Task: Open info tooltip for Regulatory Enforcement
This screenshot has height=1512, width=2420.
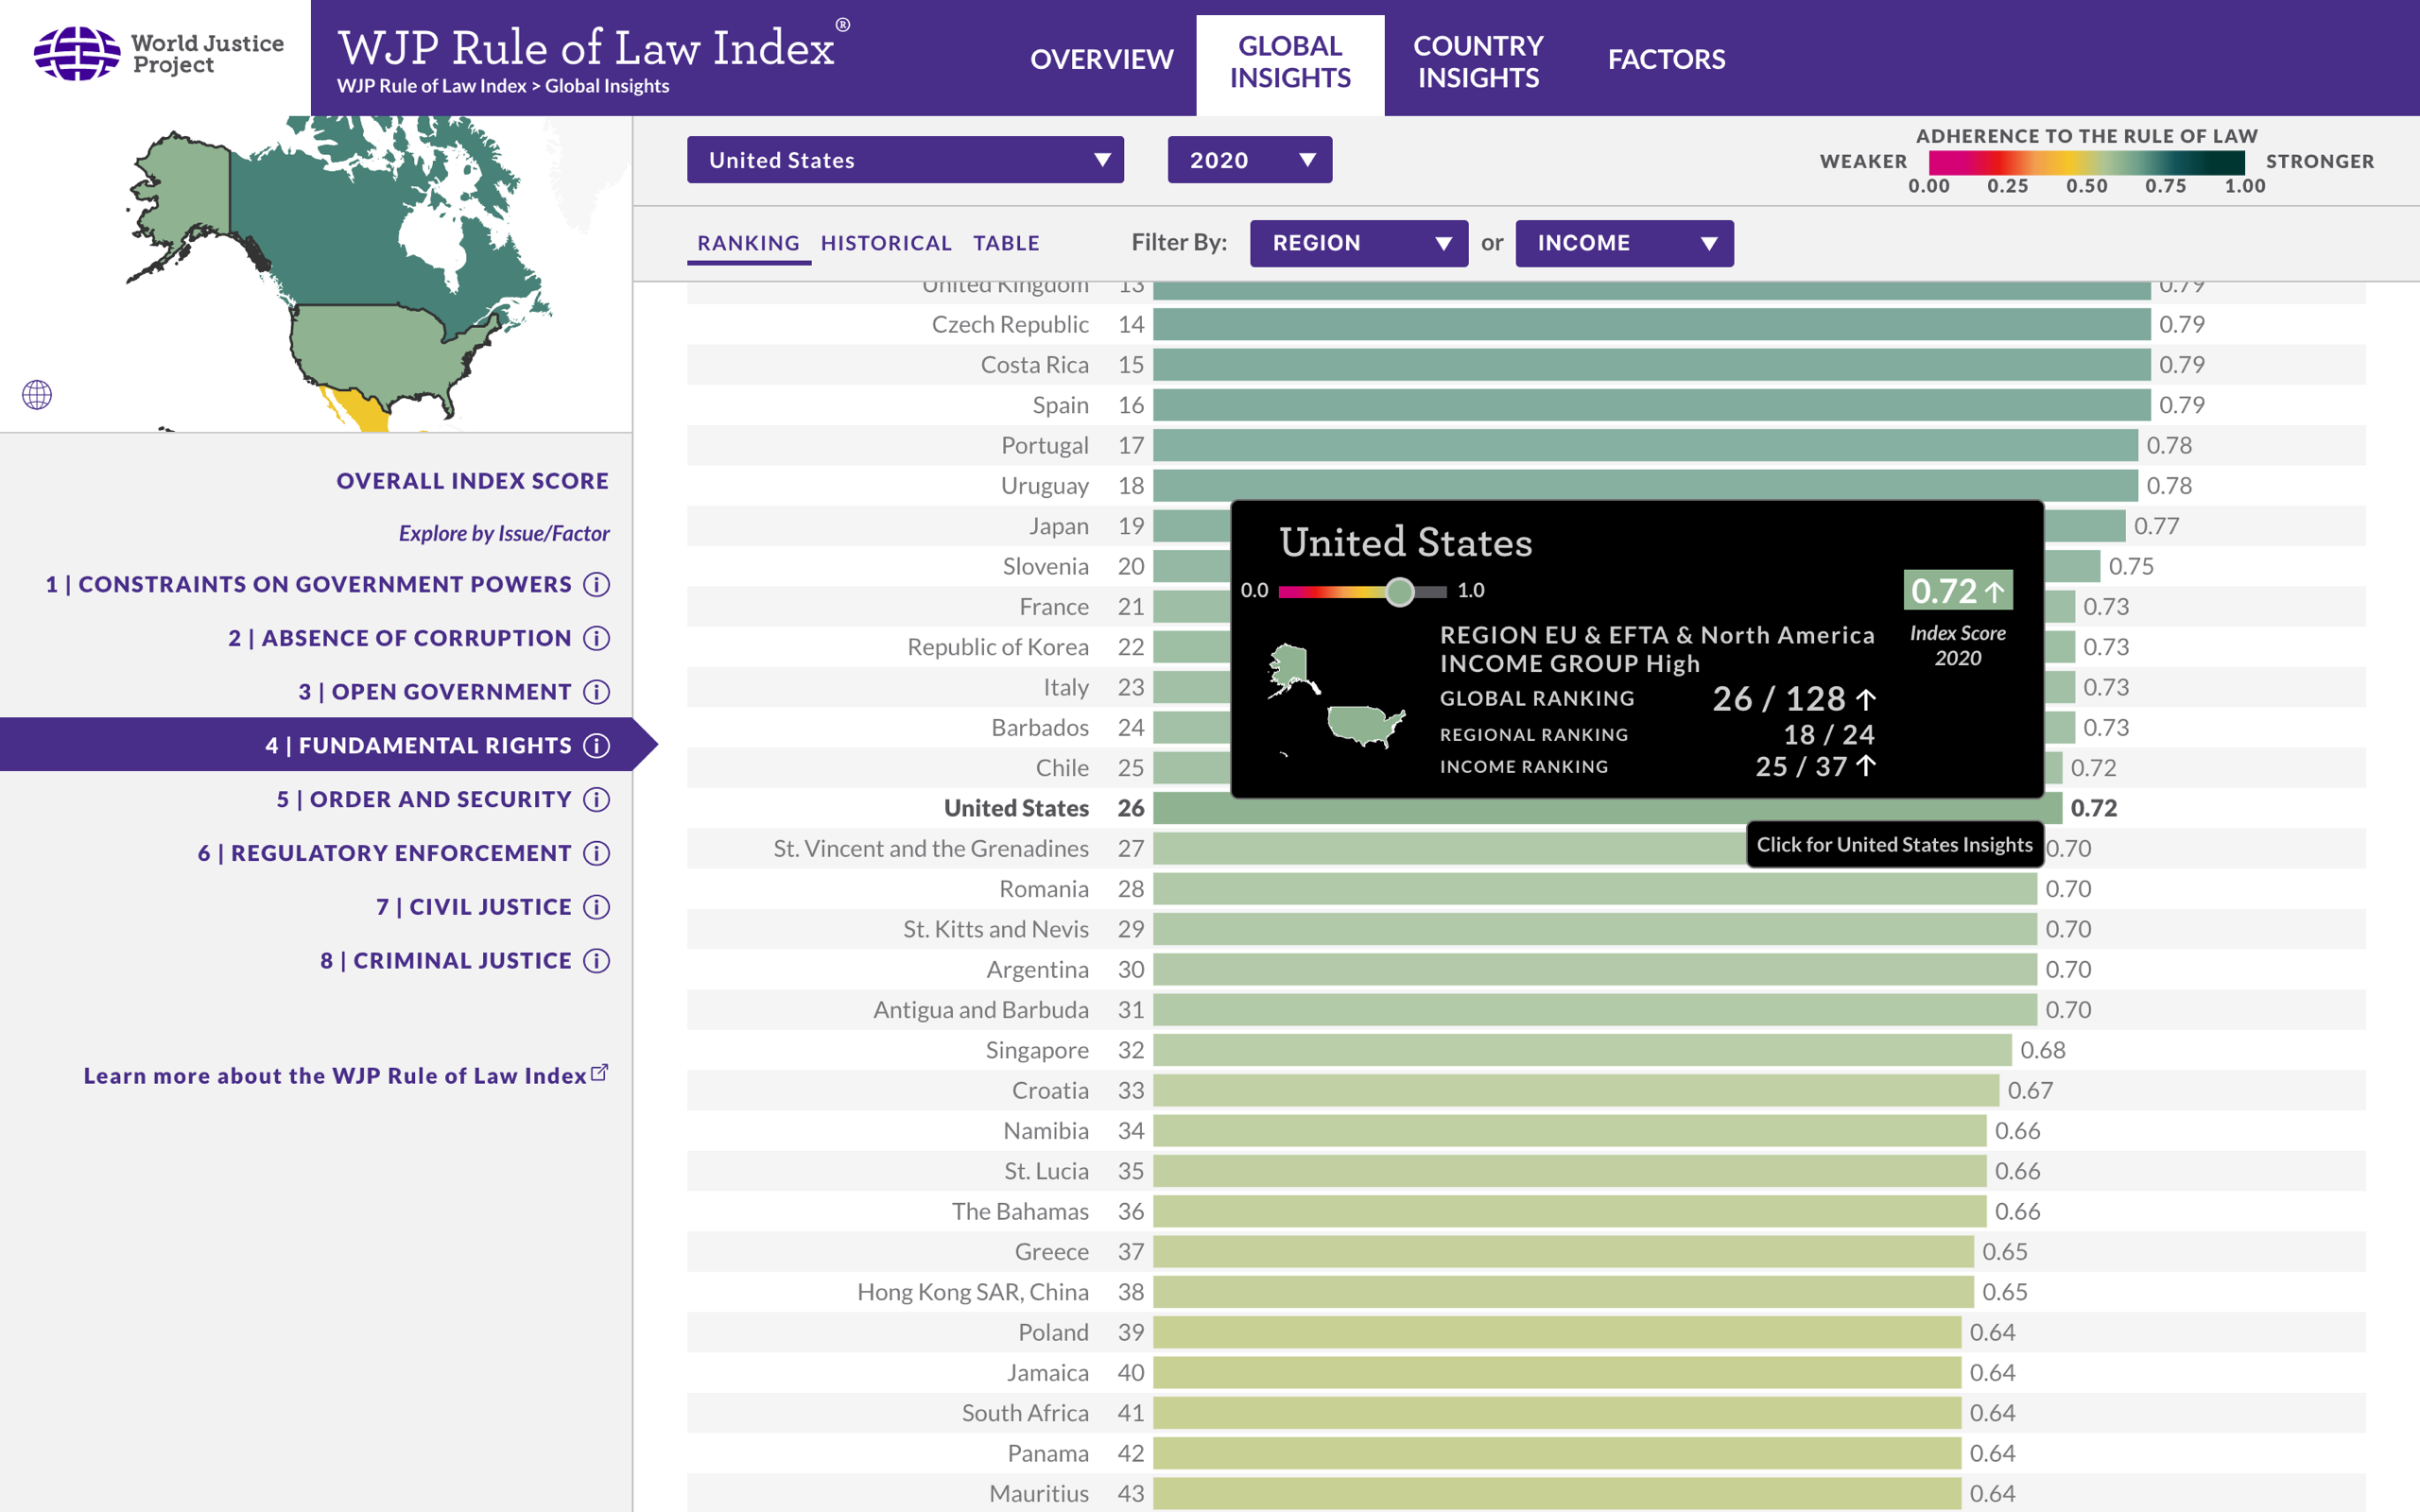Action: (597, 853)
